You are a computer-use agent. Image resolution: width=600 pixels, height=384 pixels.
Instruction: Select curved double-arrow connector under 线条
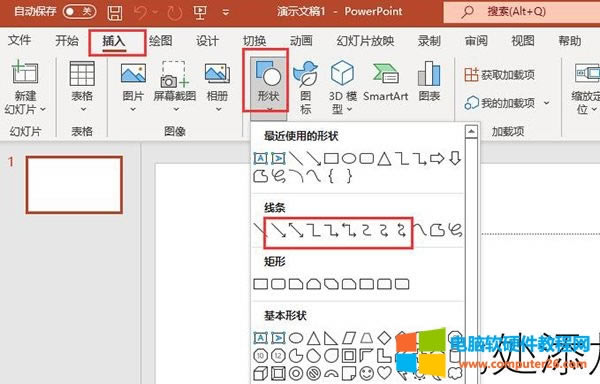click(x=401, y=230)
